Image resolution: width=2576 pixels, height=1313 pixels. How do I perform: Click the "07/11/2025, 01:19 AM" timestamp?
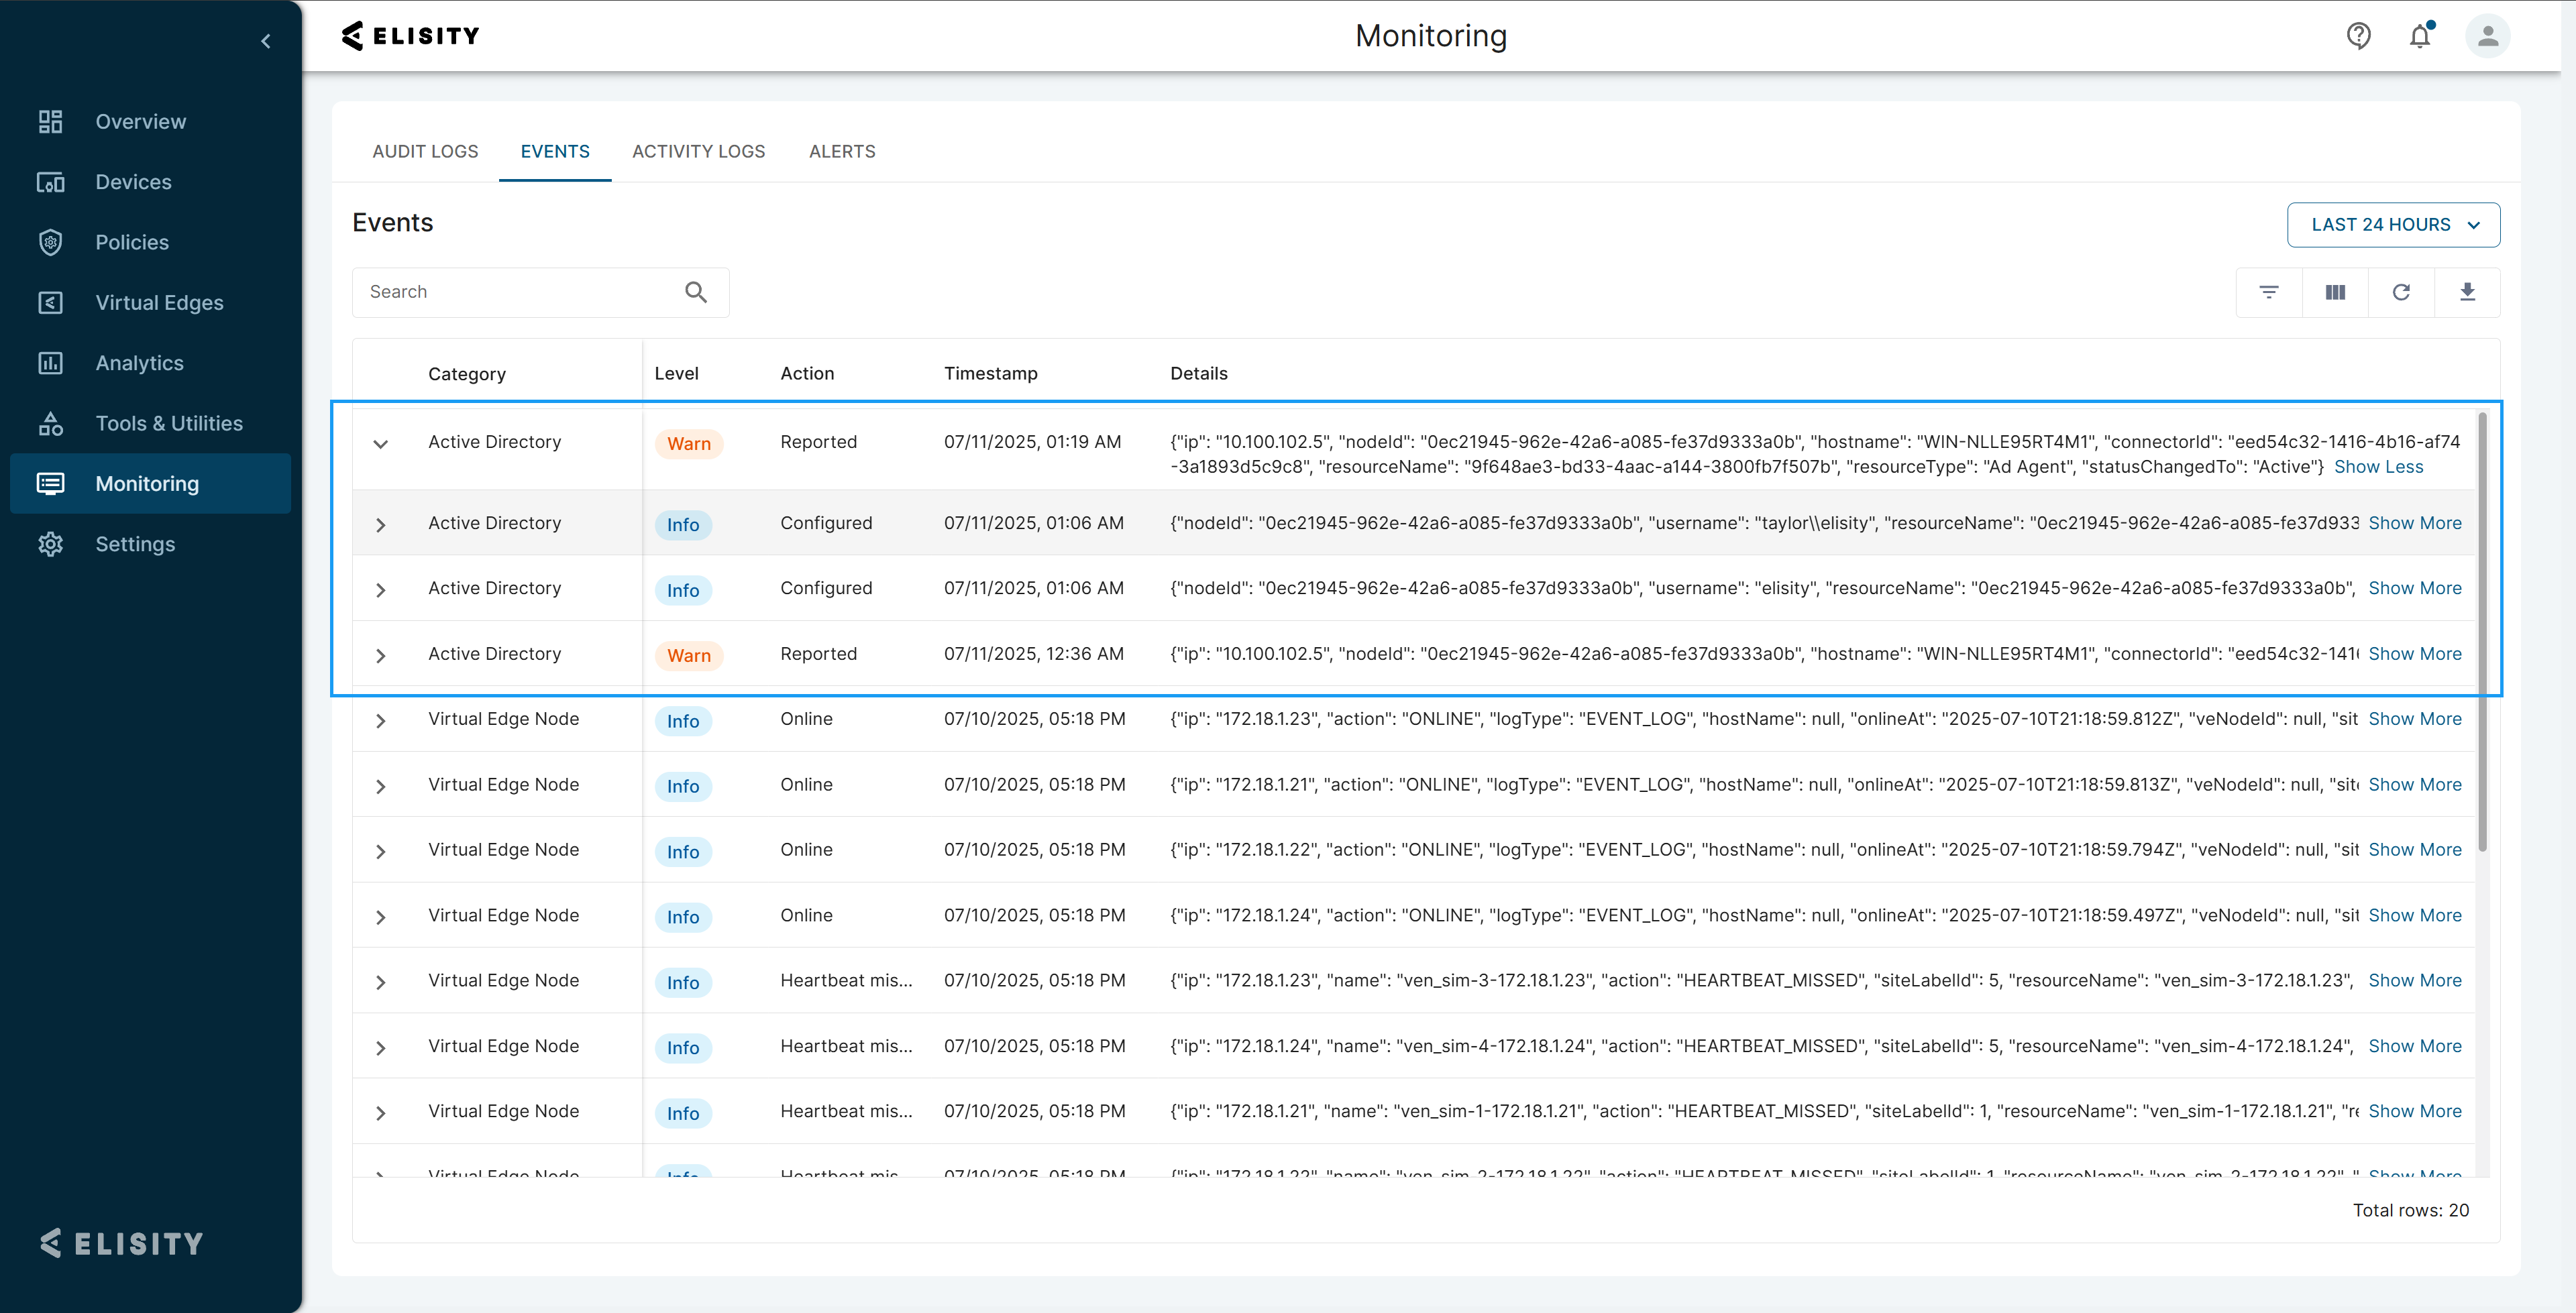1032,442
